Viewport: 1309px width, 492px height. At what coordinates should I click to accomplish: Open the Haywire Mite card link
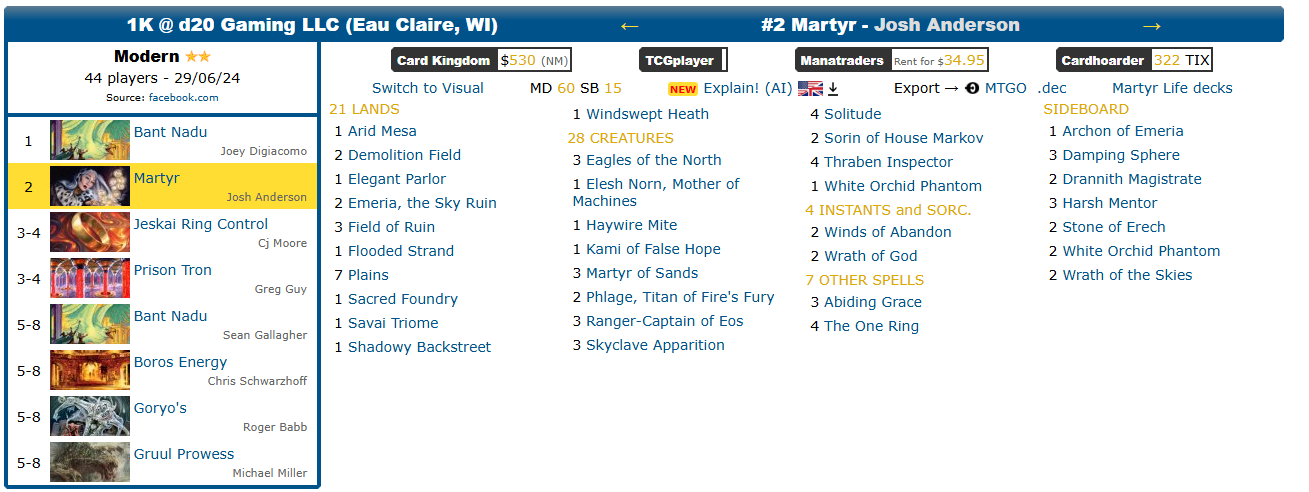click(632, 225)
